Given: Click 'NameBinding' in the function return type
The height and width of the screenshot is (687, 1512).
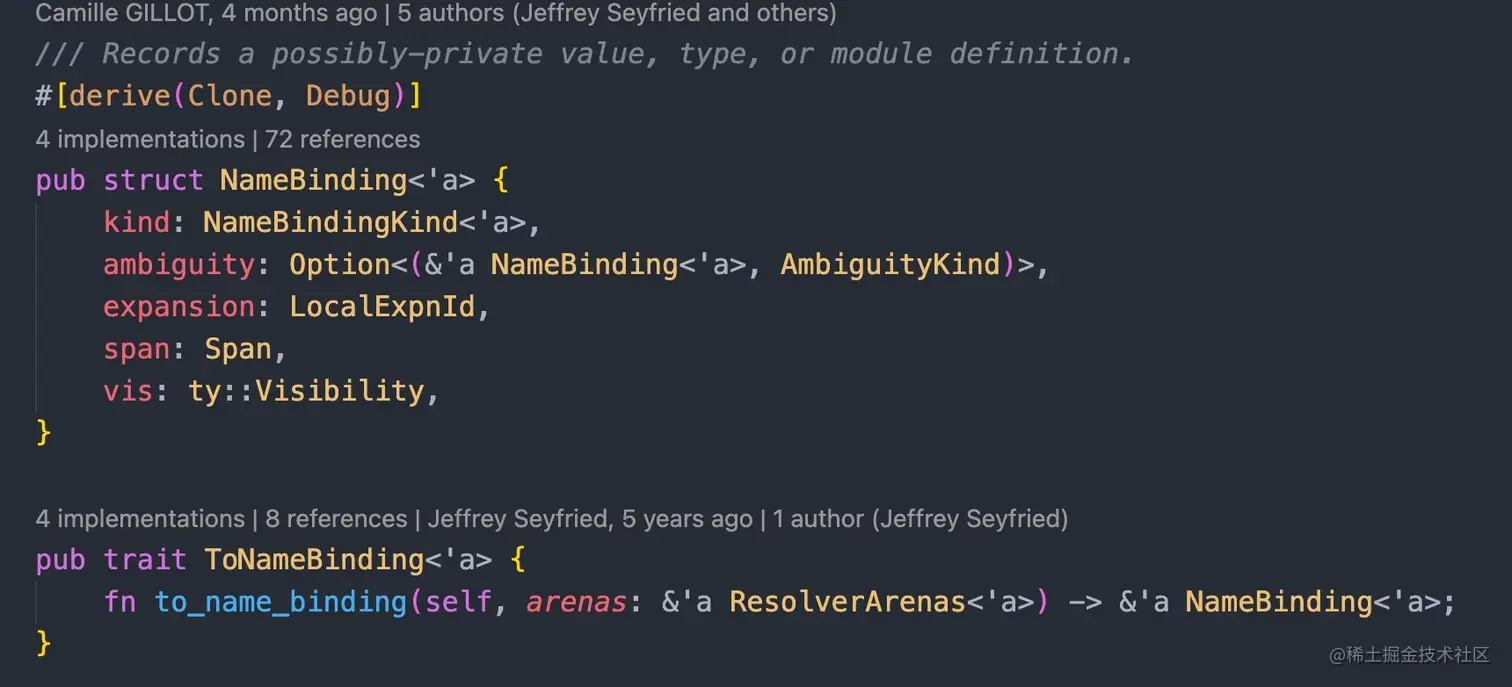Looking at the screenshot, I should click(1279, 601).
